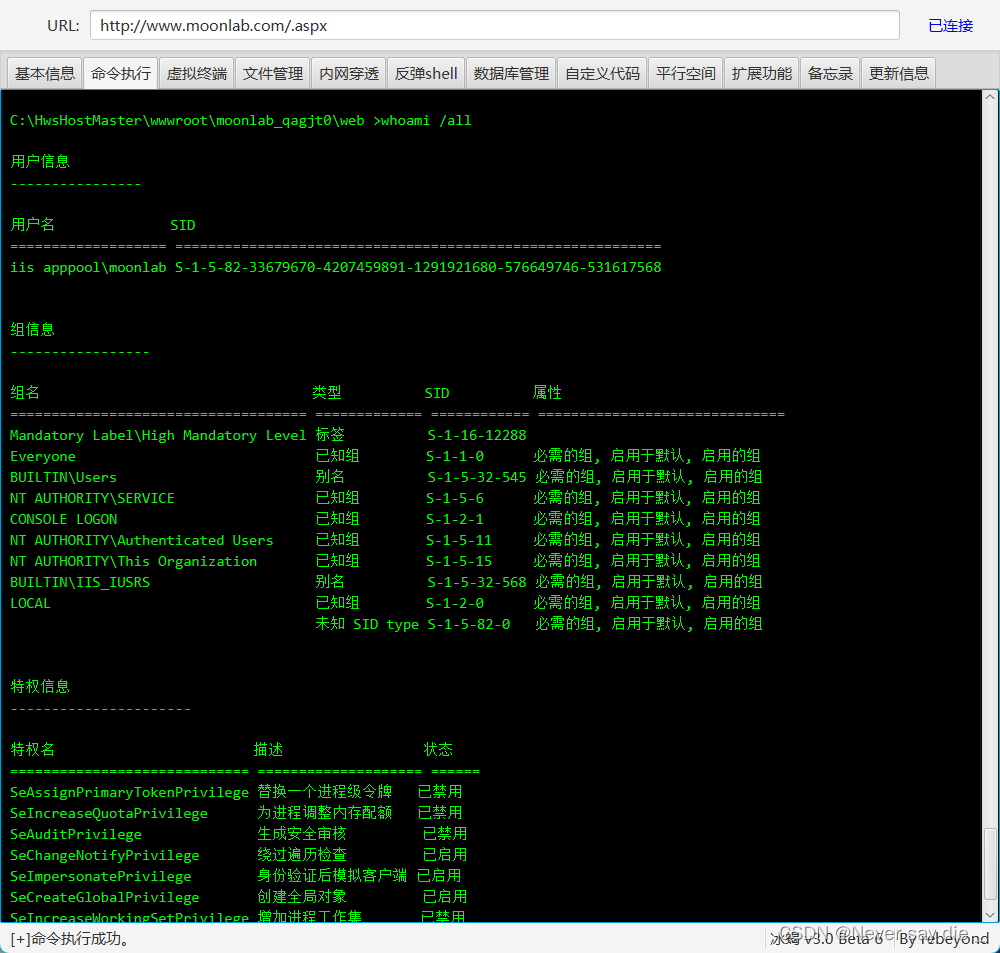
Task: Click the CONSOLE LOGON group name
Action: [x=63, y=519]
